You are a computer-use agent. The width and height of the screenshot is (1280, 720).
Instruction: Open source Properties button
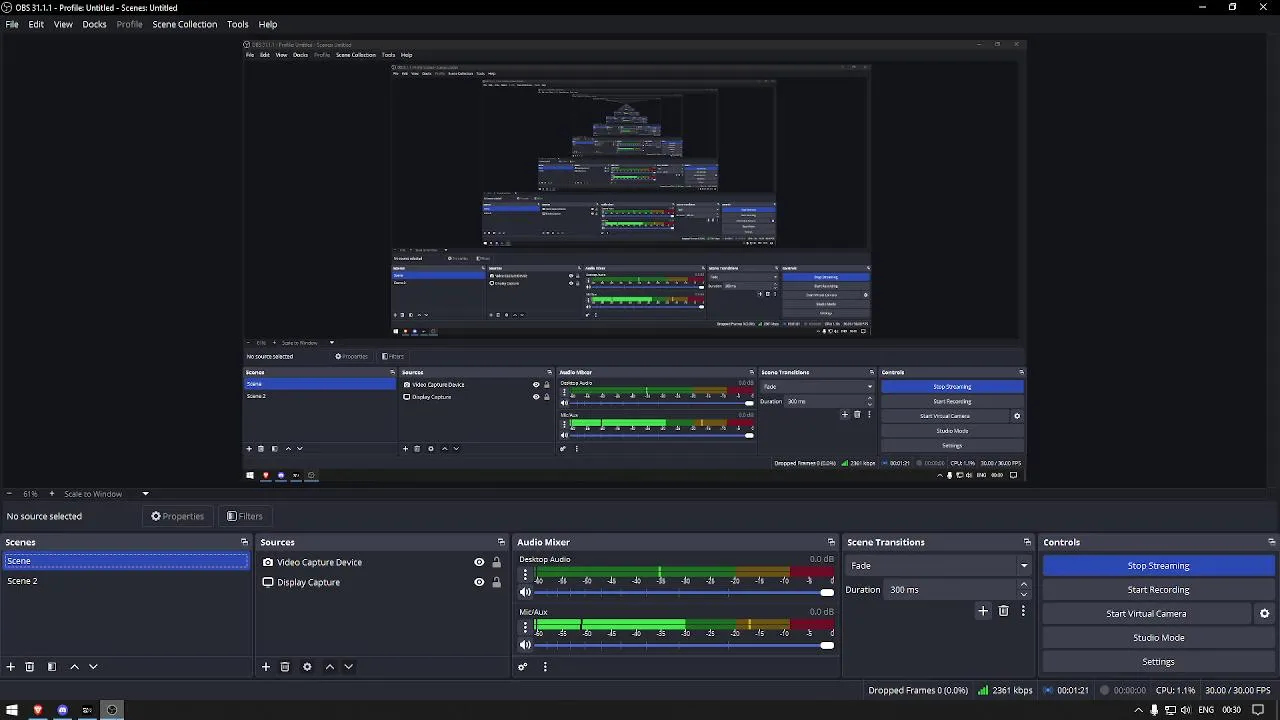(x=177, y=516)
